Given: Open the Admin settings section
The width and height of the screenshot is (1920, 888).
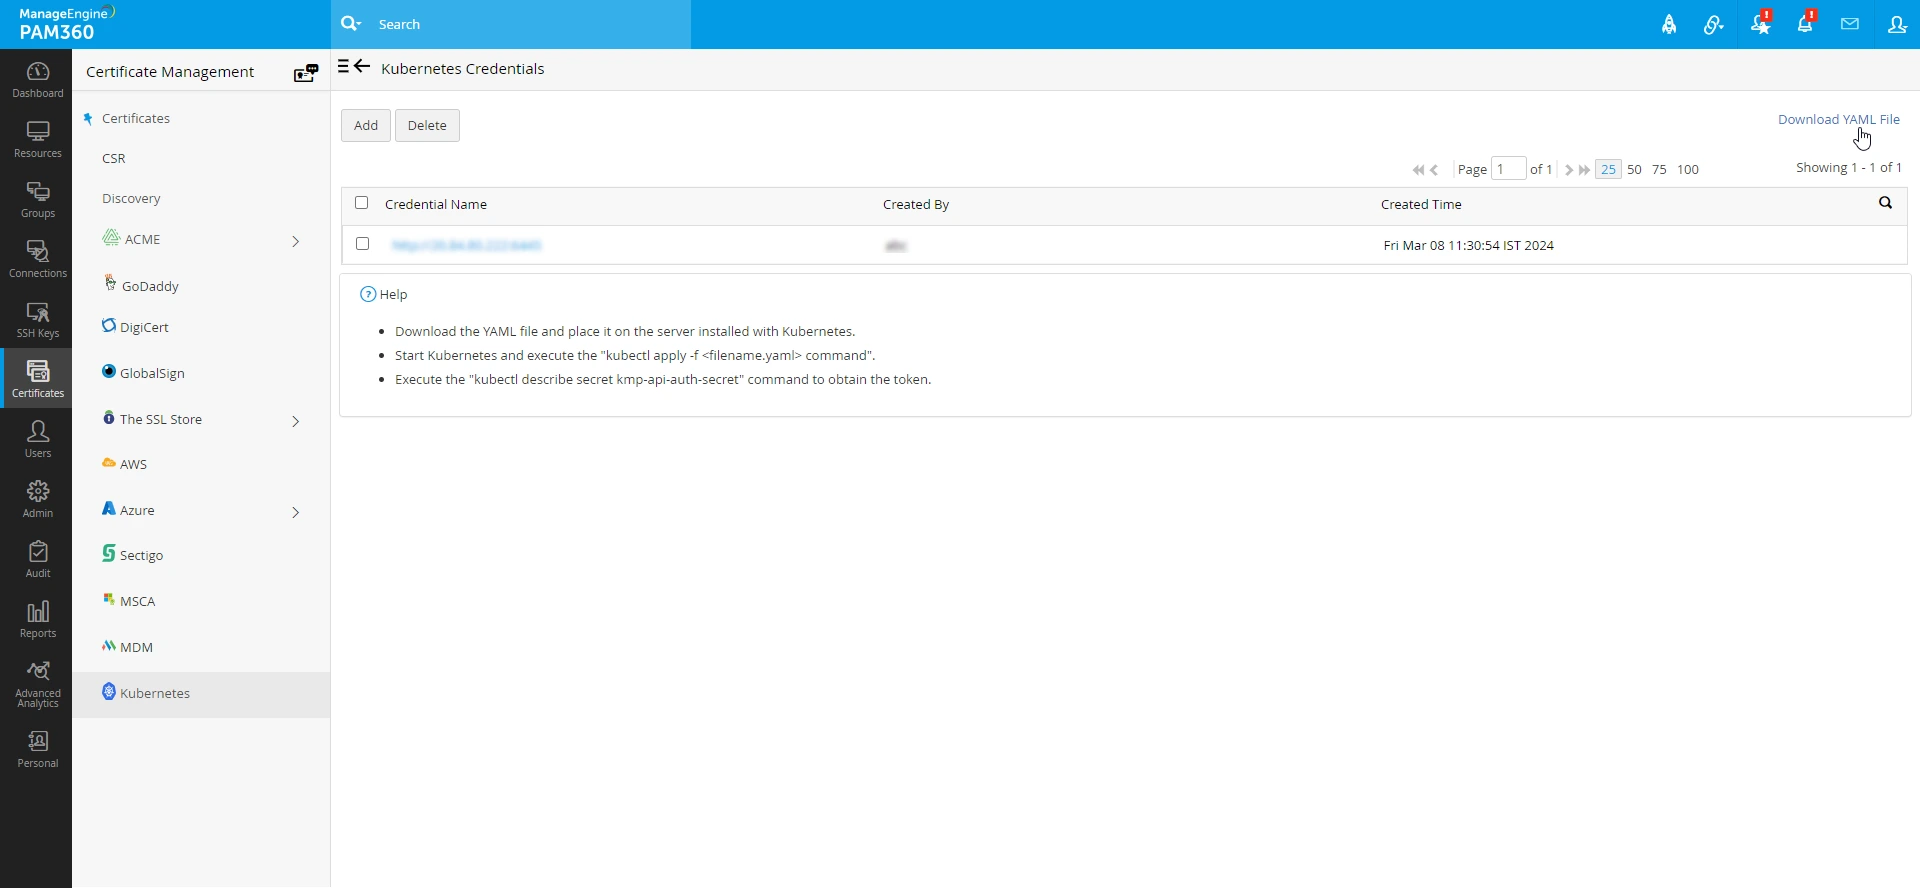Looking at the screenshot, I should tap(37, 500).
